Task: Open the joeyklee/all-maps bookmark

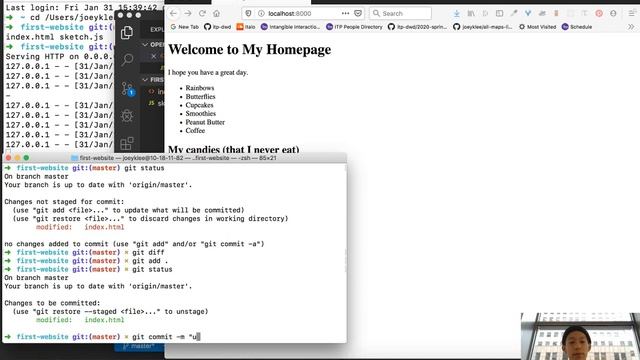Action: point(483,27)
